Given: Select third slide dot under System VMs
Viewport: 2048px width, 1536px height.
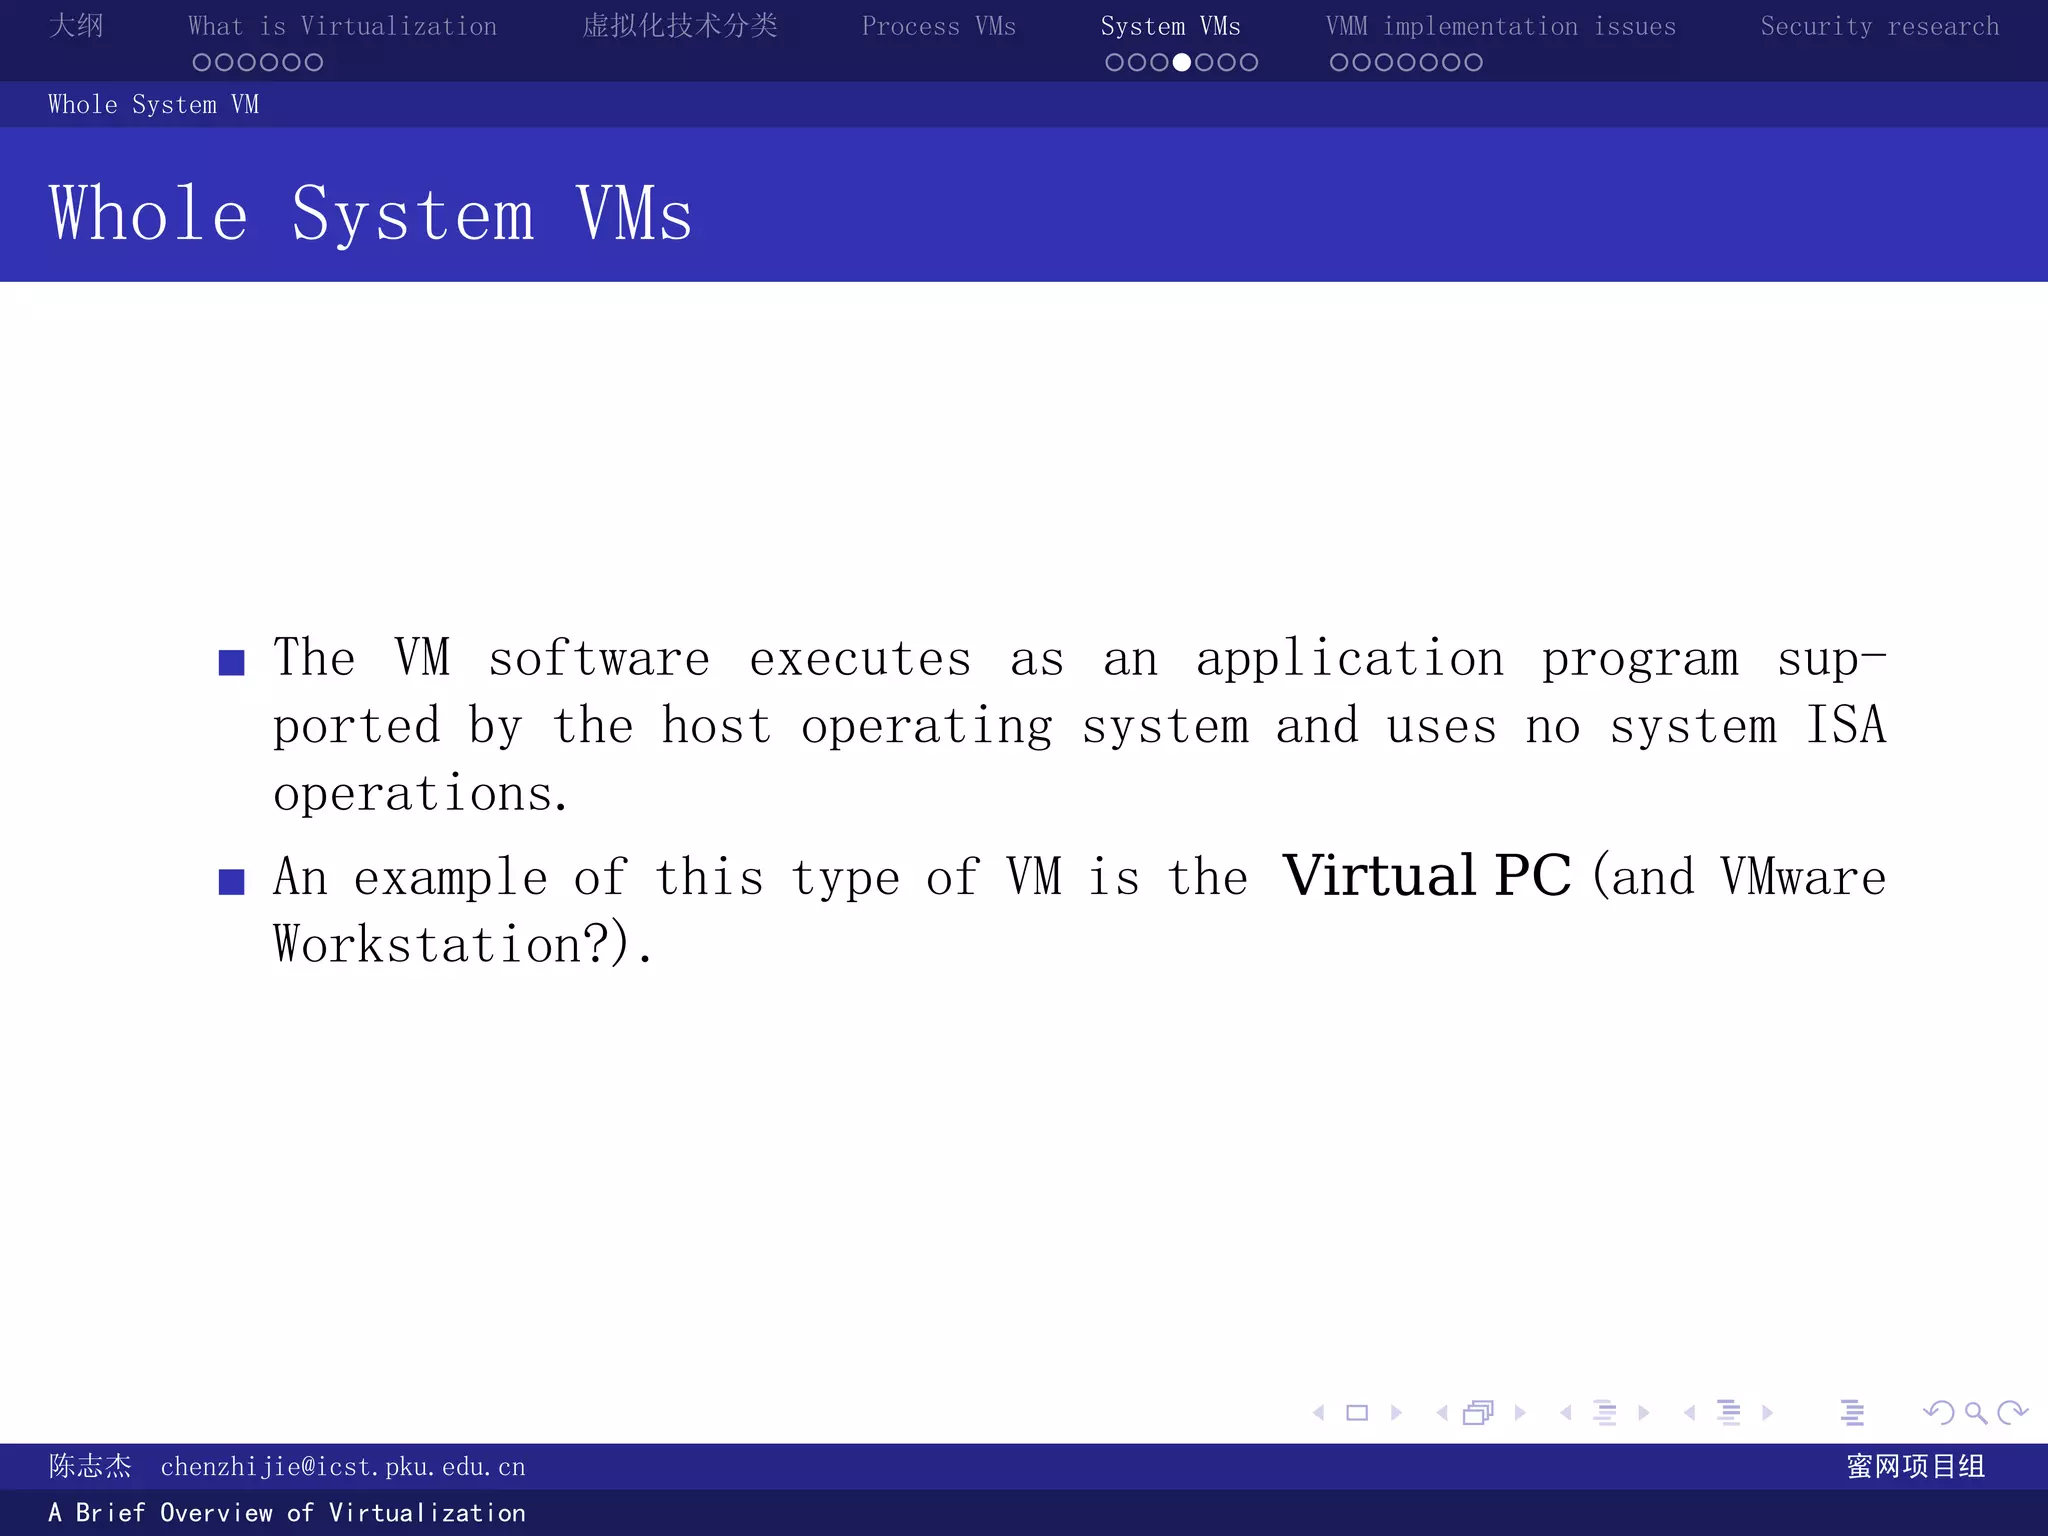Looking at the screenshot, I should click(x=1160, y=62).
